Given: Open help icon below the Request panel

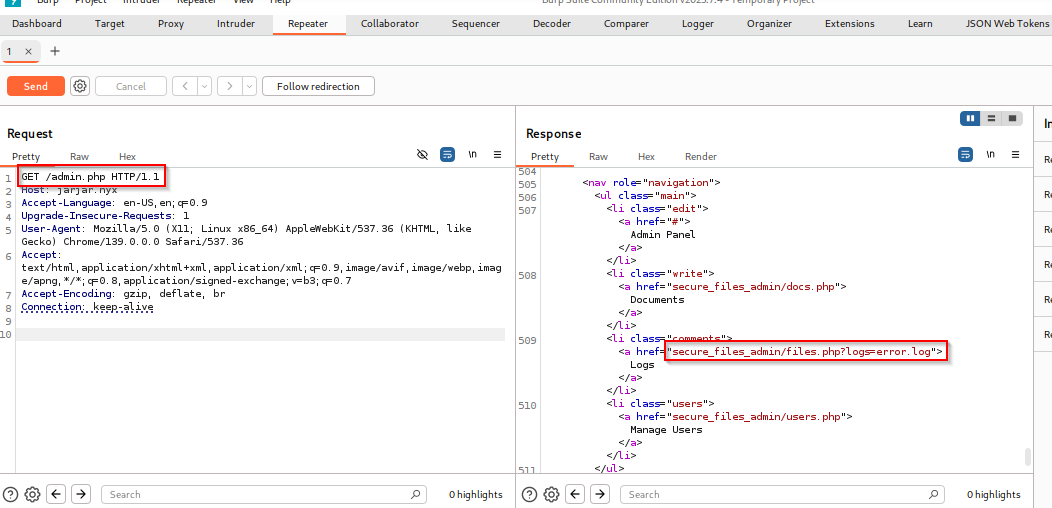Looking at the screenshot, I should [x=10, y=494].
